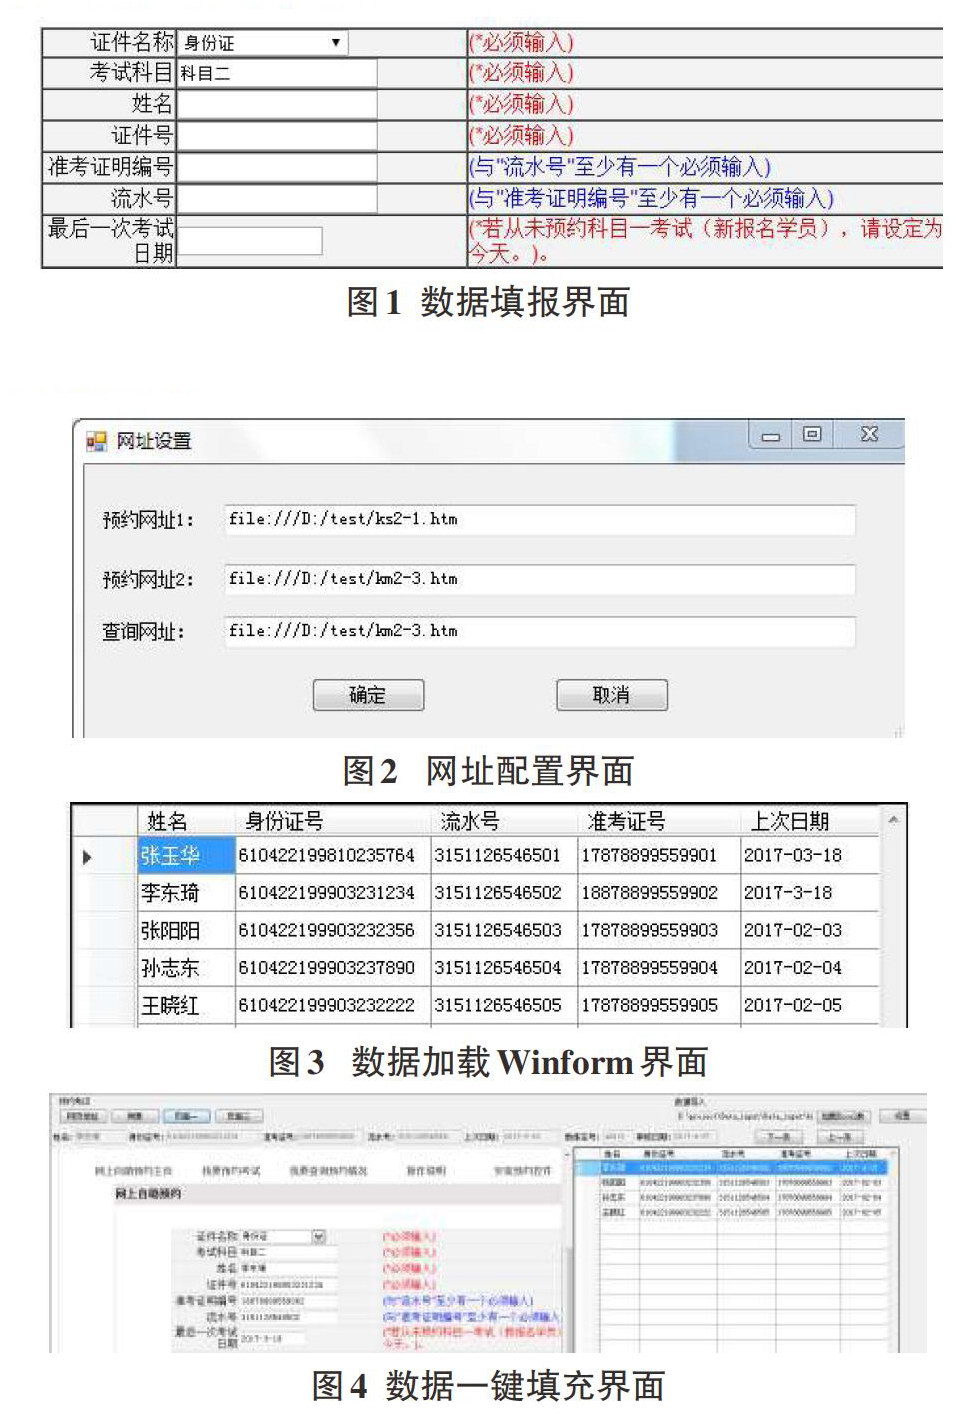Click the grid scrollbar up arrow in Figure 3
The width and height of the screenshot is (980, 1419).
click(x=893, y=820)
